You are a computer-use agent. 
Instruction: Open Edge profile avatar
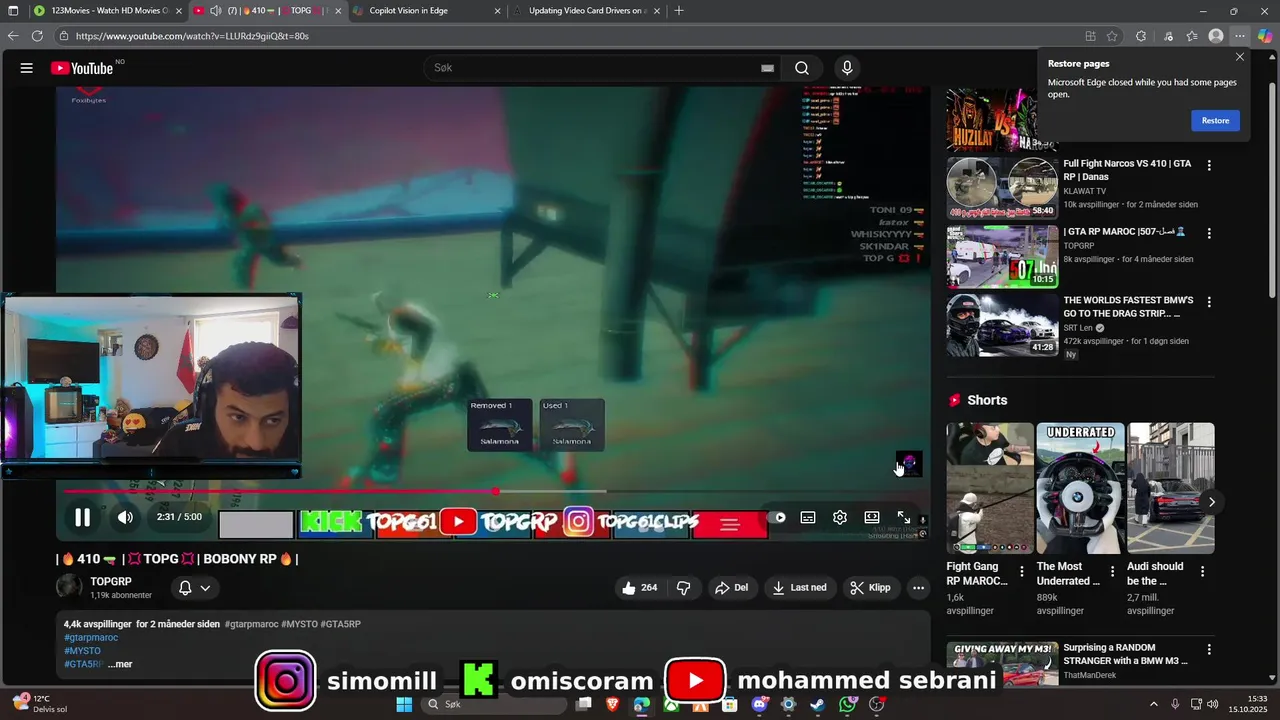(x=1216, y=36)
